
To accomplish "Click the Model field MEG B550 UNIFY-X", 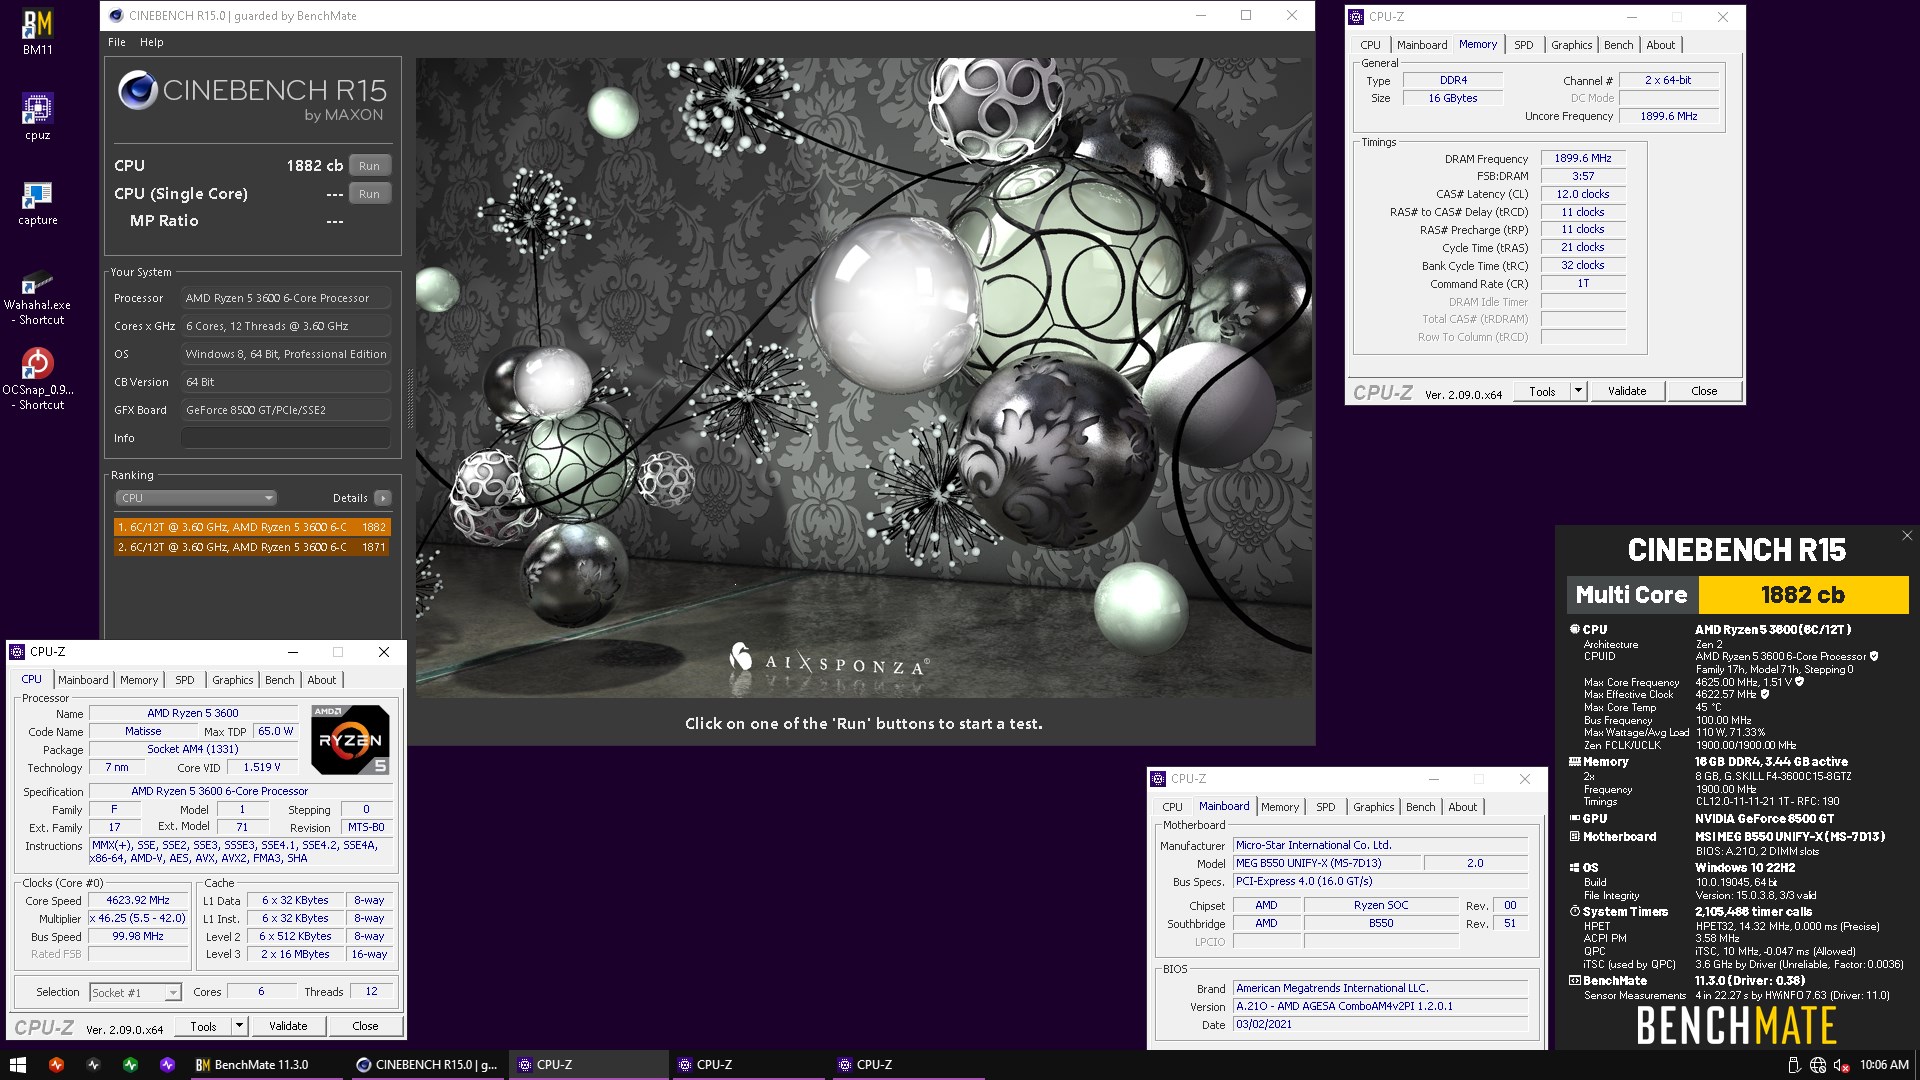I will tap(1327, 863).
